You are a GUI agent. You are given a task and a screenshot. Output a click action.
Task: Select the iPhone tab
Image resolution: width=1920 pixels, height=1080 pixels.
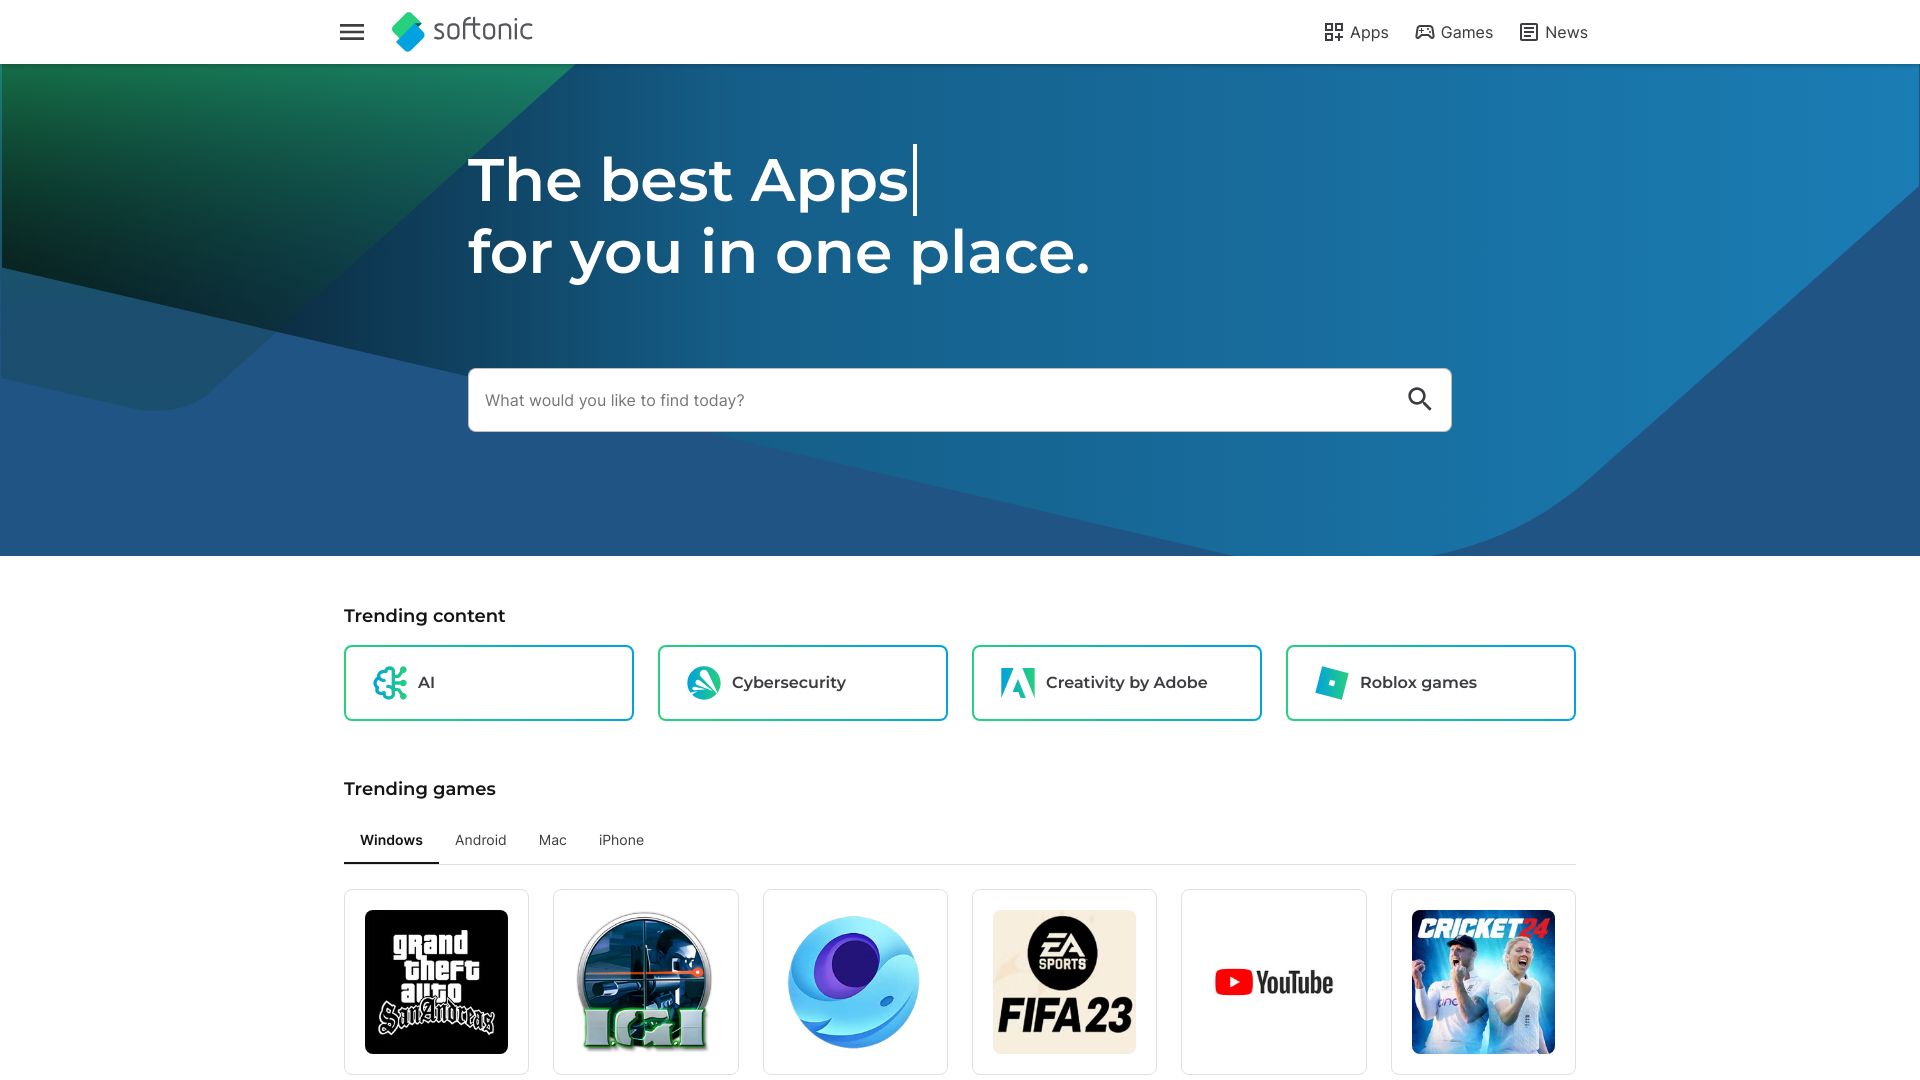pyautogui.click(x=621, y=840)
